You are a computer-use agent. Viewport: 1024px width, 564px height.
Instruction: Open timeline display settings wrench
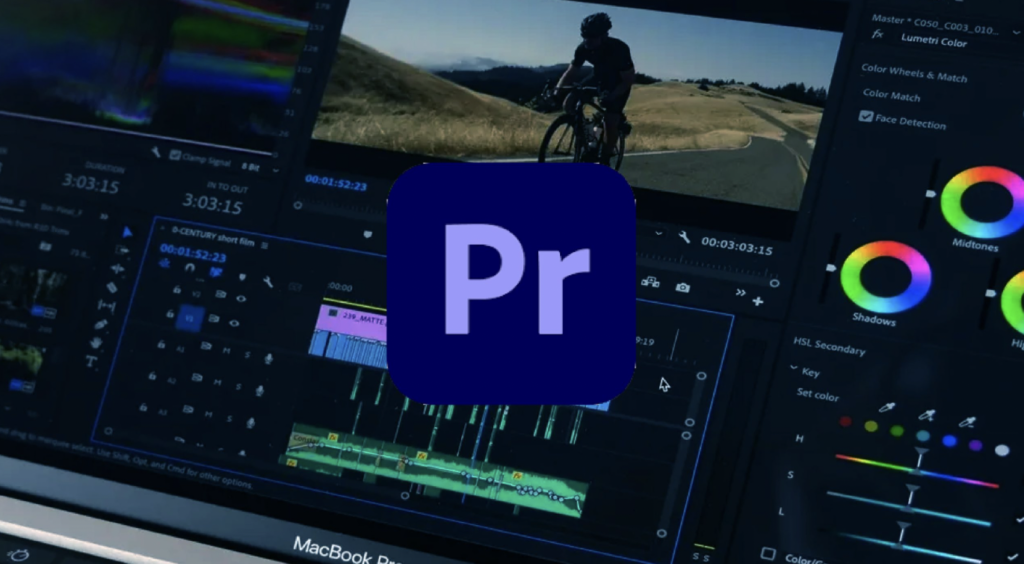[x=268, y=281]
